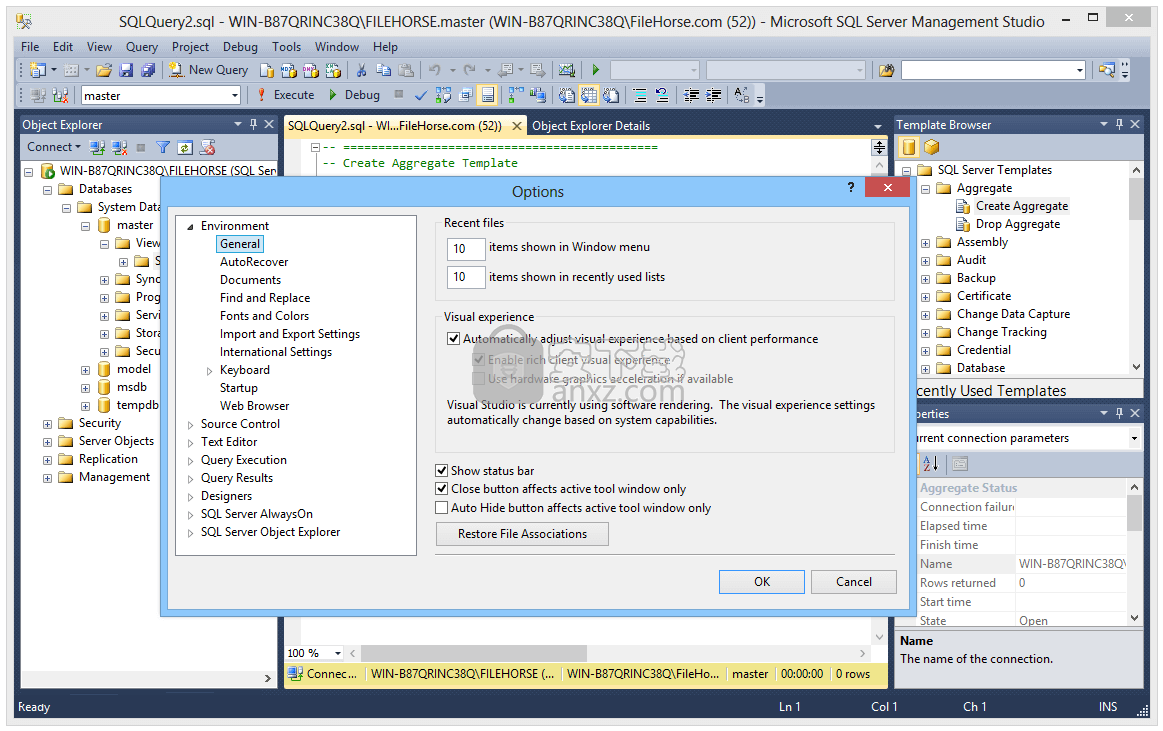Click the Debug button in SQL toolbar
1163x731 pixels.
click(354, 95)
